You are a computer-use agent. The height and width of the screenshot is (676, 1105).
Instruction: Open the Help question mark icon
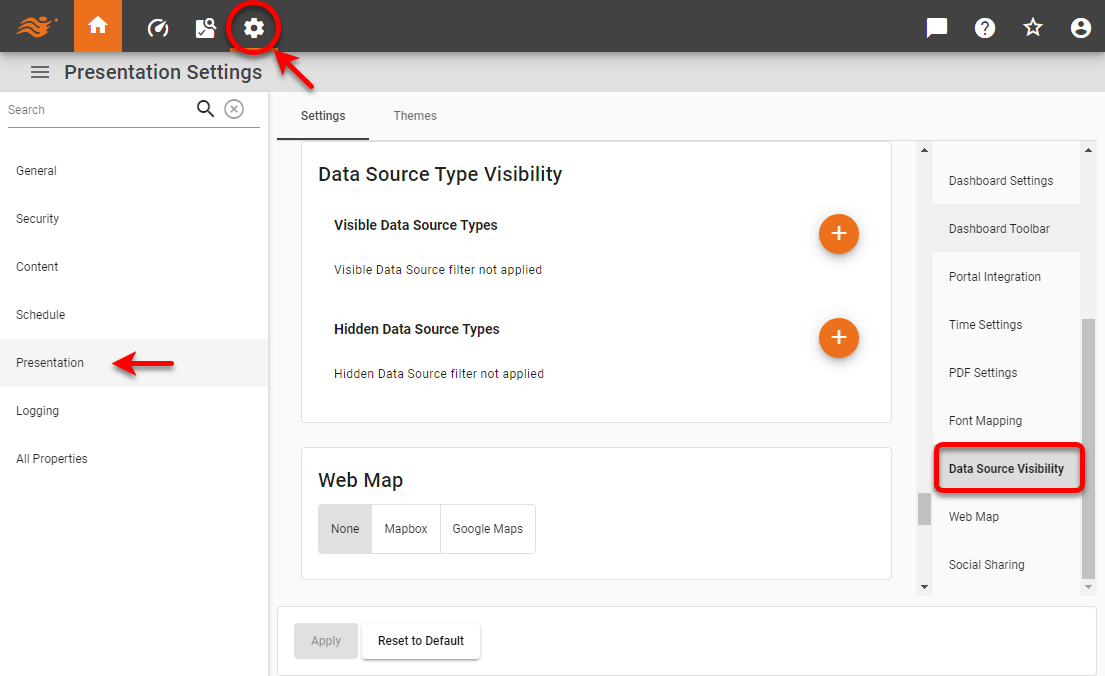[x=985, y=27]
